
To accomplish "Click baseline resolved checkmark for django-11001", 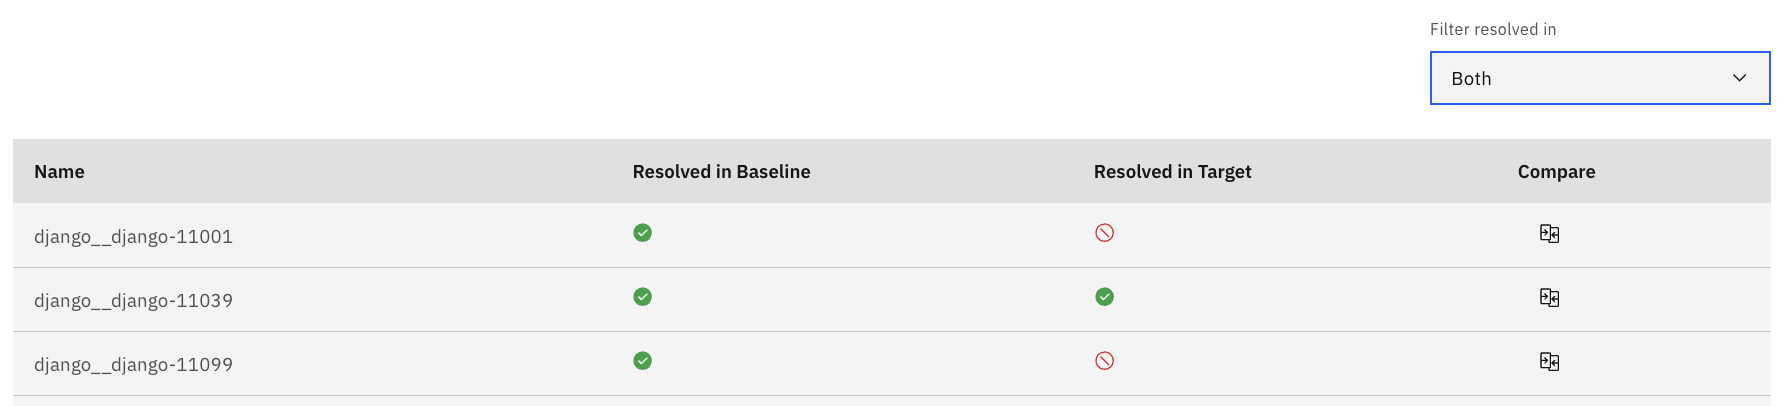I will [x=643, y=233].
